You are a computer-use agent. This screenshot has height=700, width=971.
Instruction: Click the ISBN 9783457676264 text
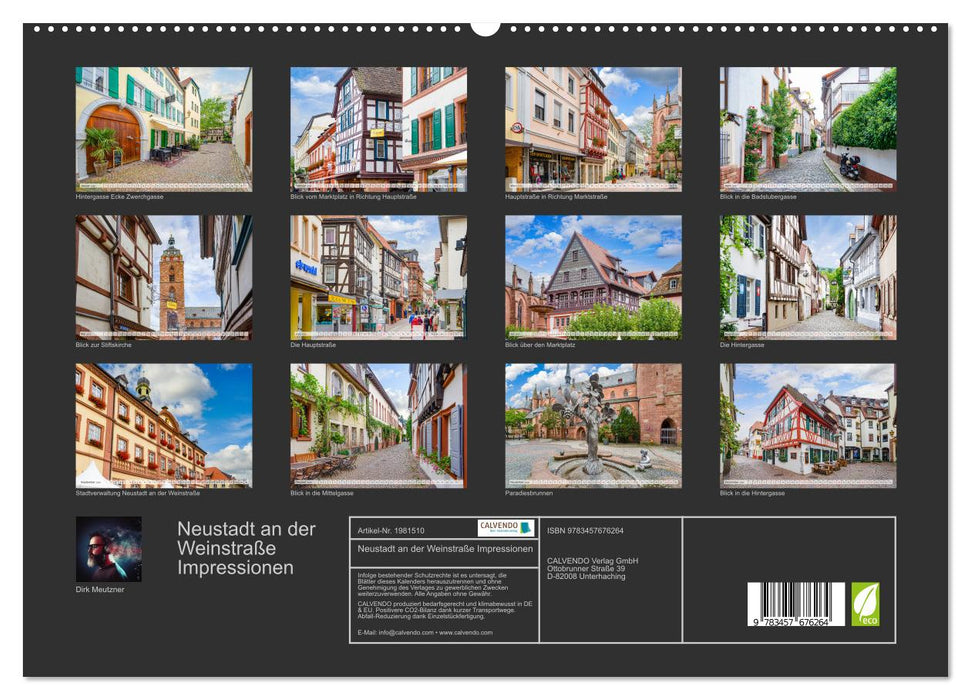coord(585,530)
